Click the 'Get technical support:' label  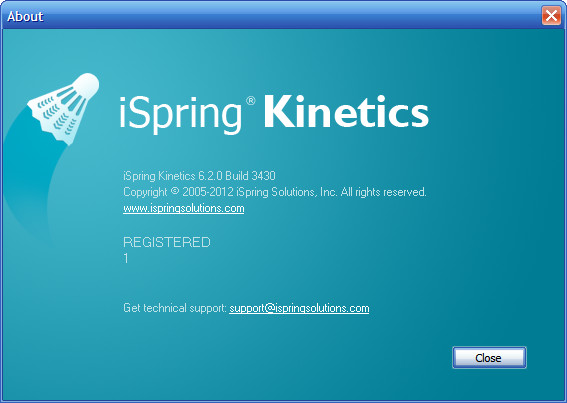[x=175, y=308]
